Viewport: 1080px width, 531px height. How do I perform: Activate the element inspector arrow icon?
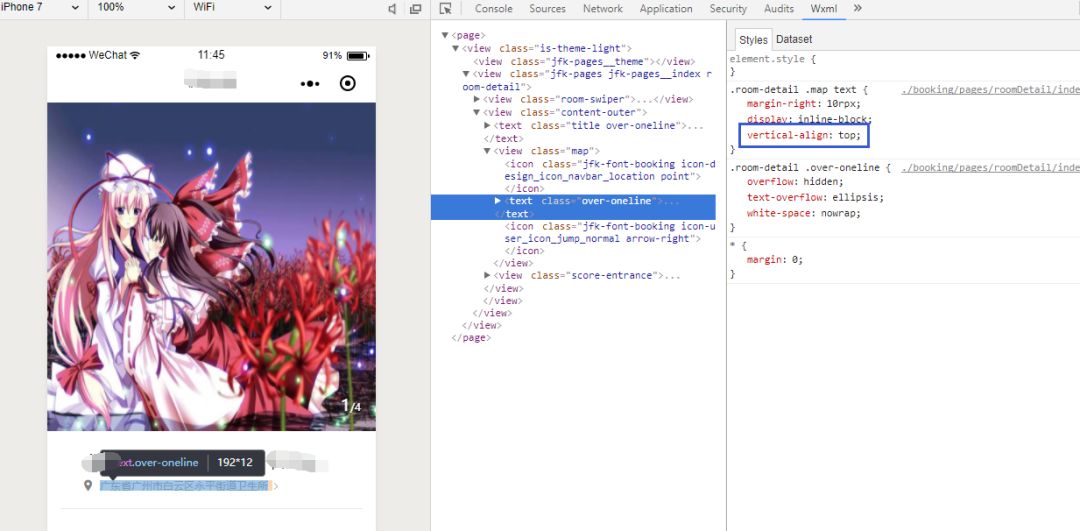446,9
